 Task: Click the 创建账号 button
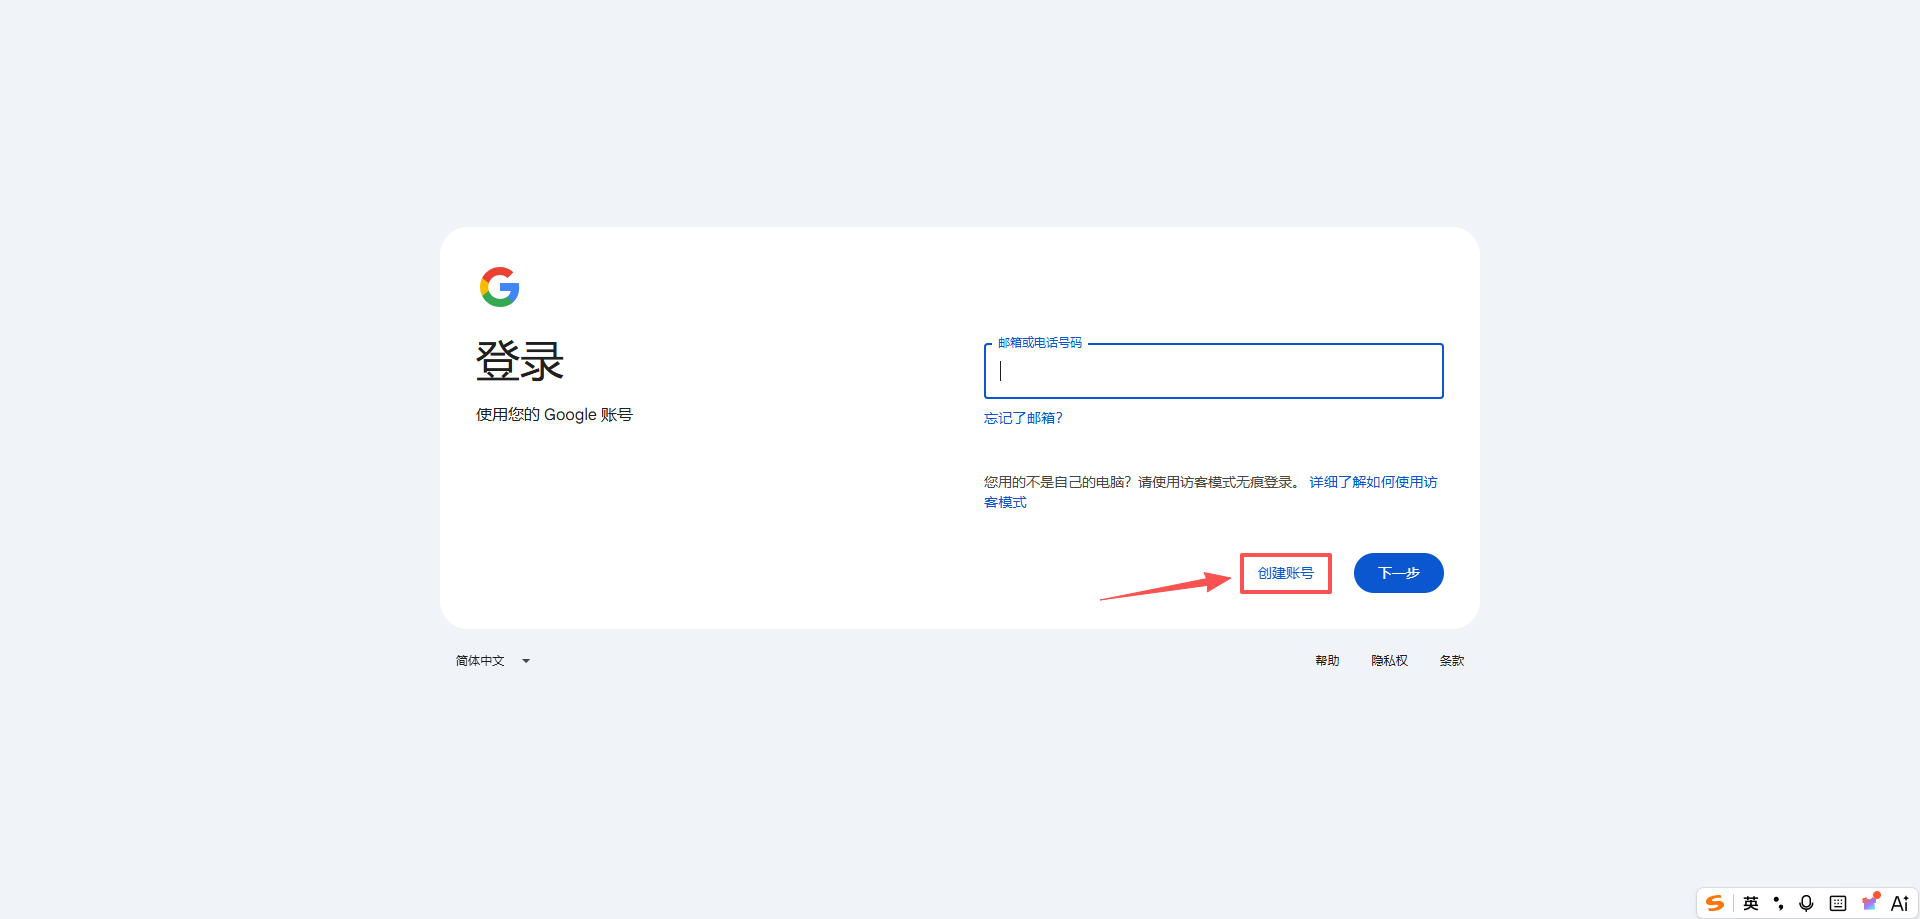coord(1285,573)
